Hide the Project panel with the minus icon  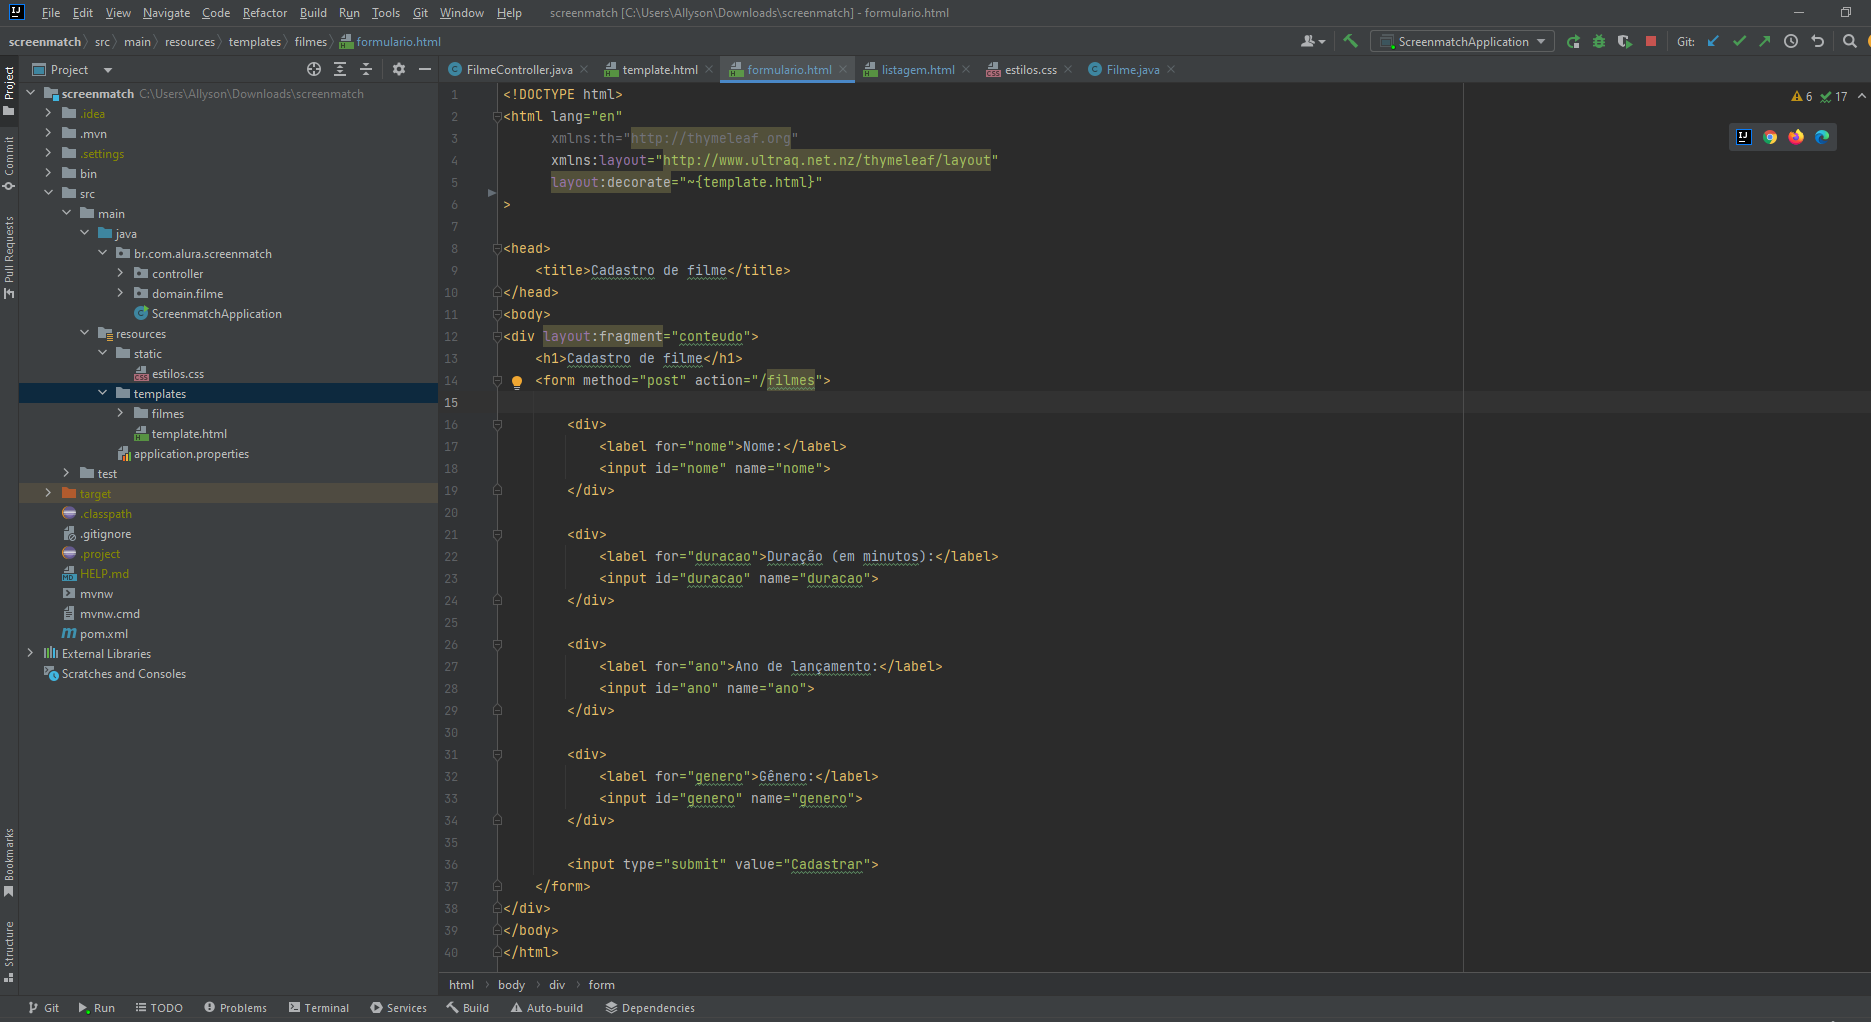tap(425, 69)
